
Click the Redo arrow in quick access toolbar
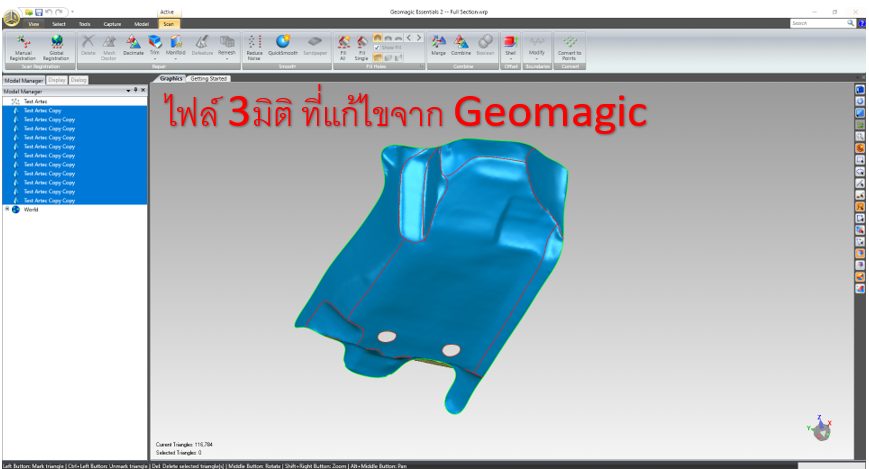click(x=59, y=12)
